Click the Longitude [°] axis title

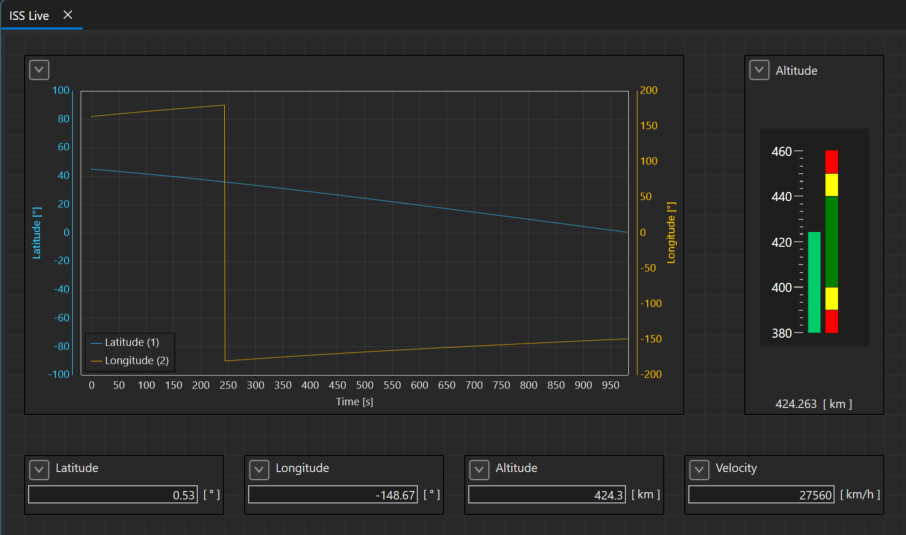tap(671, 232)
